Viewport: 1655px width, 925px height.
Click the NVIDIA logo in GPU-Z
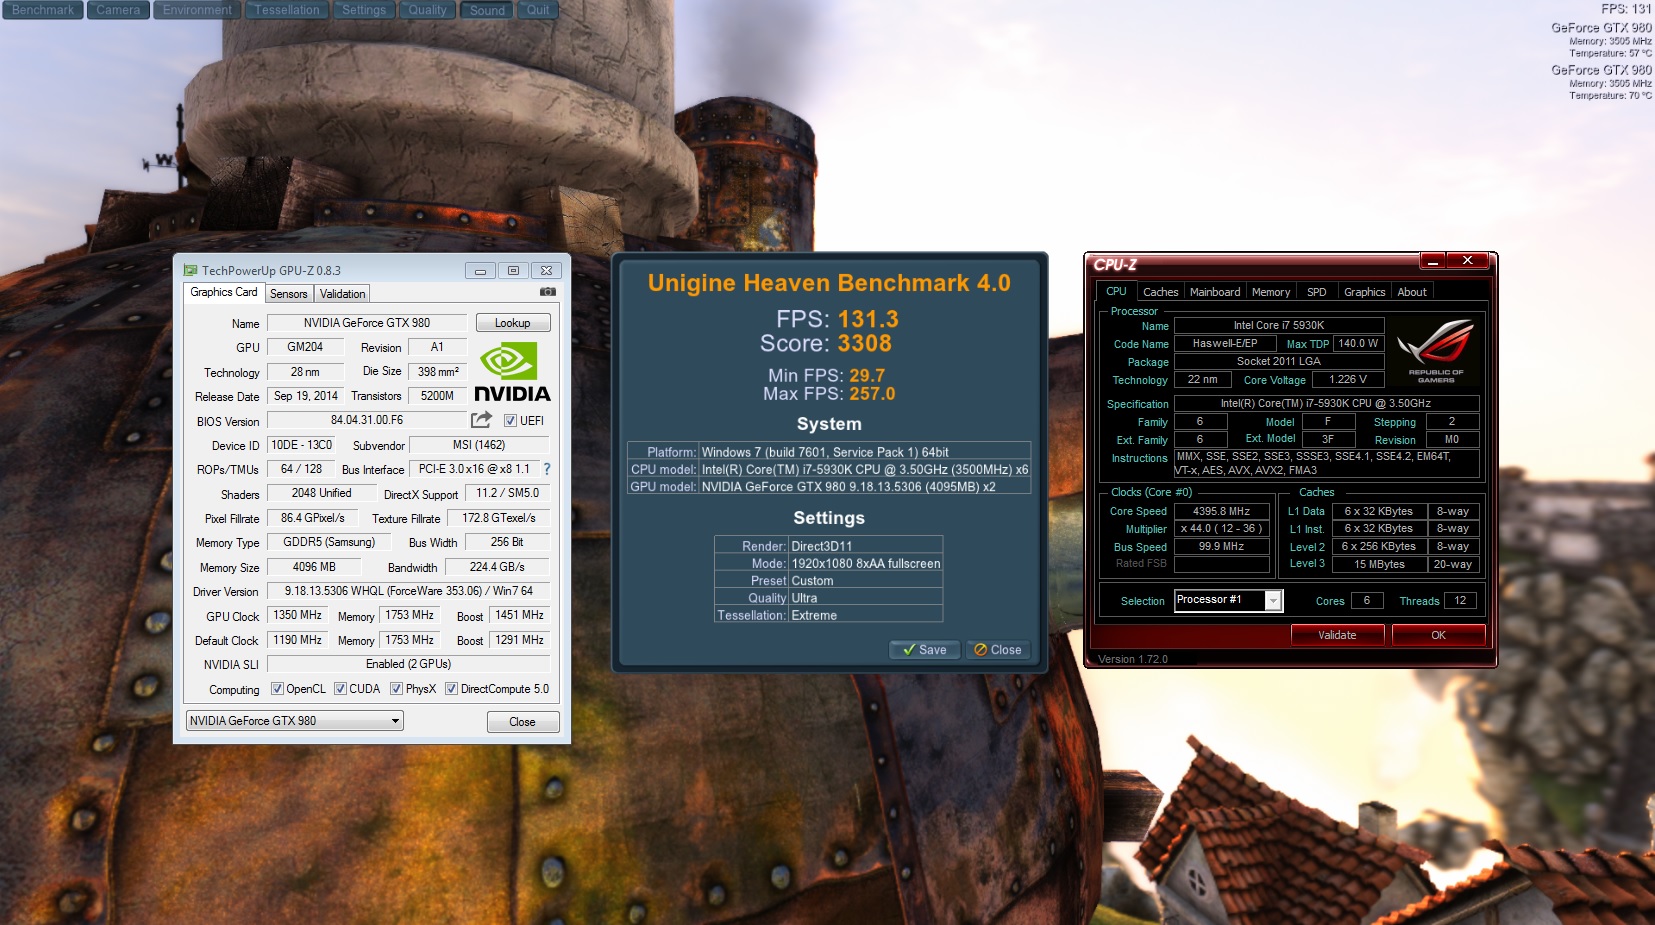(511, 372)
